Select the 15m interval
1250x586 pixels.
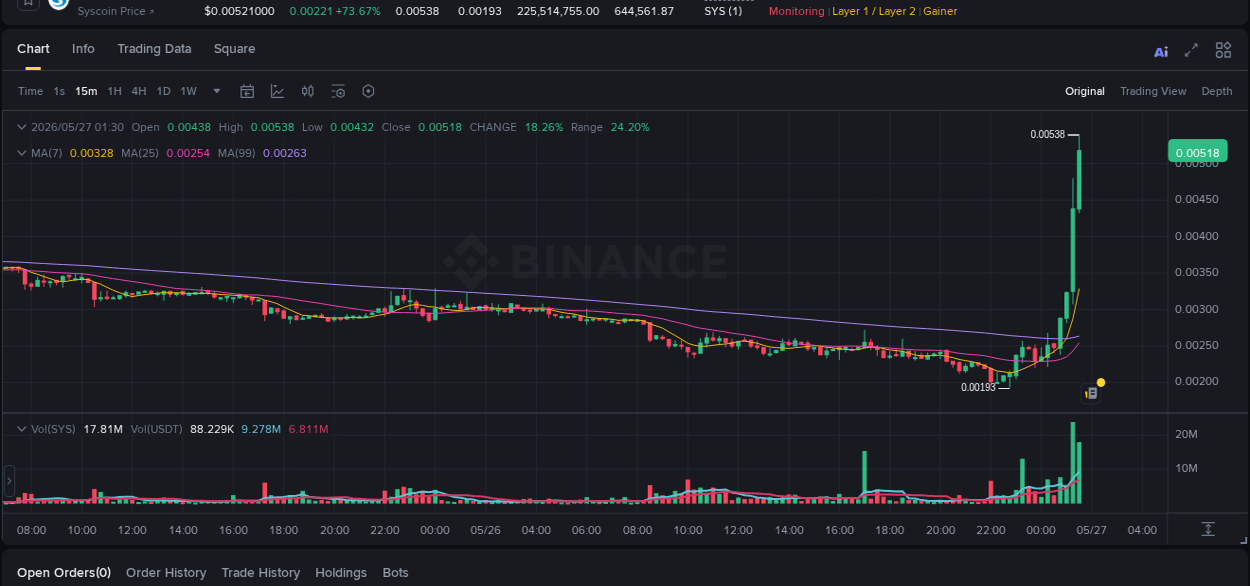pos(86,91)
